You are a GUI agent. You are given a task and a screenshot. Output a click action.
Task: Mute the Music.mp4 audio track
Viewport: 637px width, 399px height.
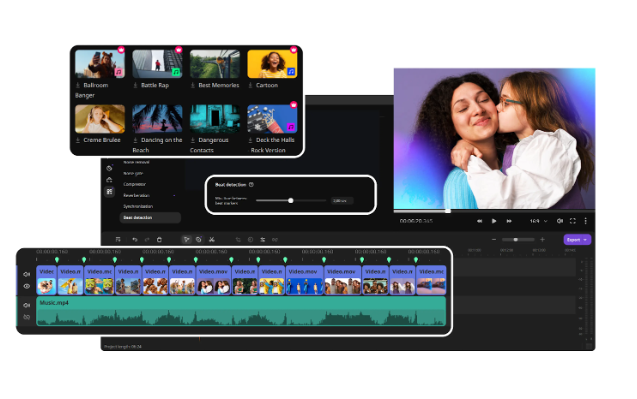pyautogui.click(x=27, y=305)
